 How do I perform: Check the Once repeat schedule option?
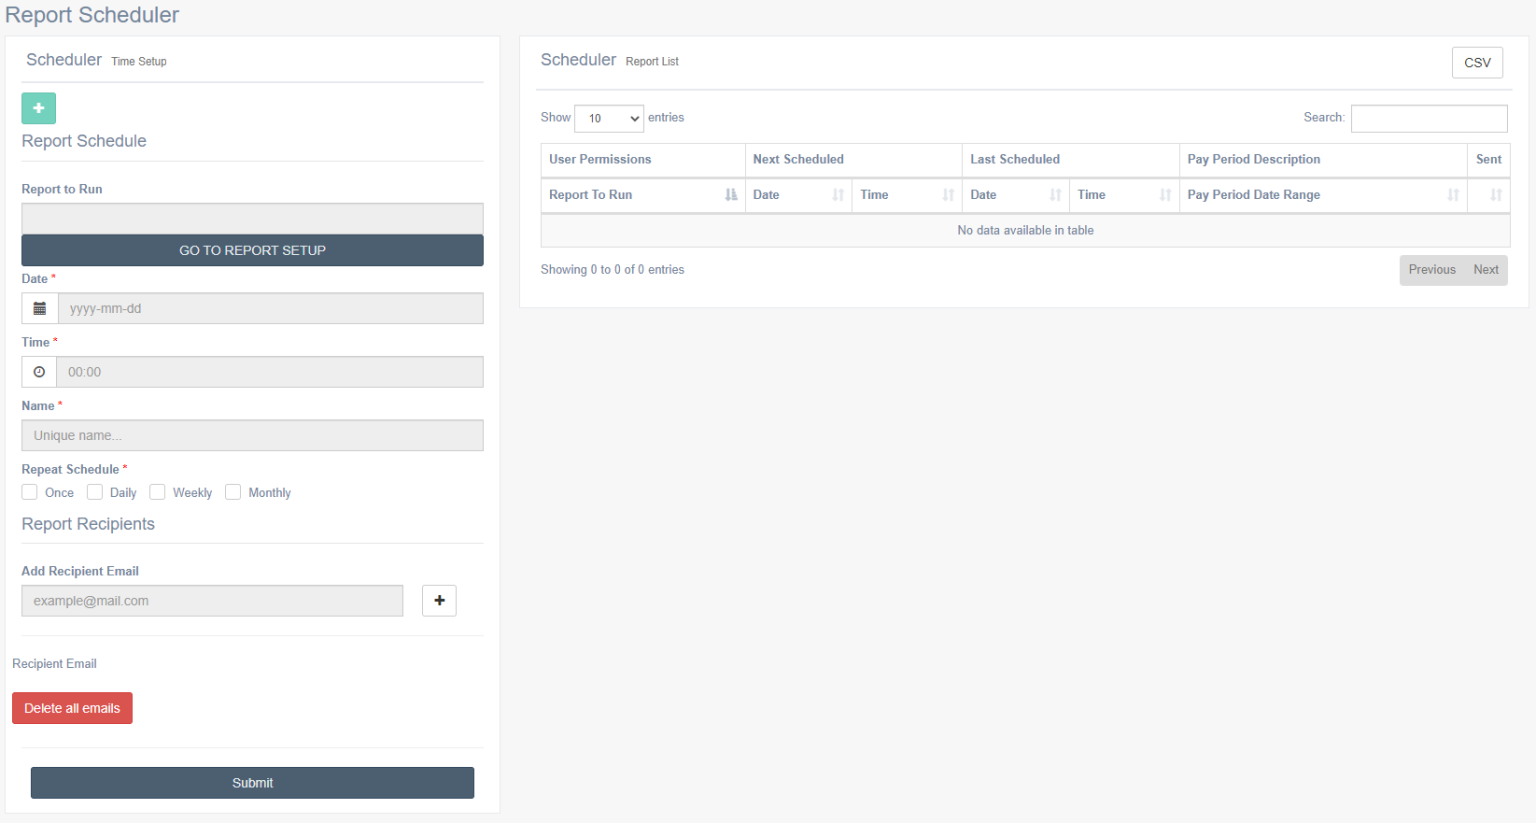pos(29,491)
